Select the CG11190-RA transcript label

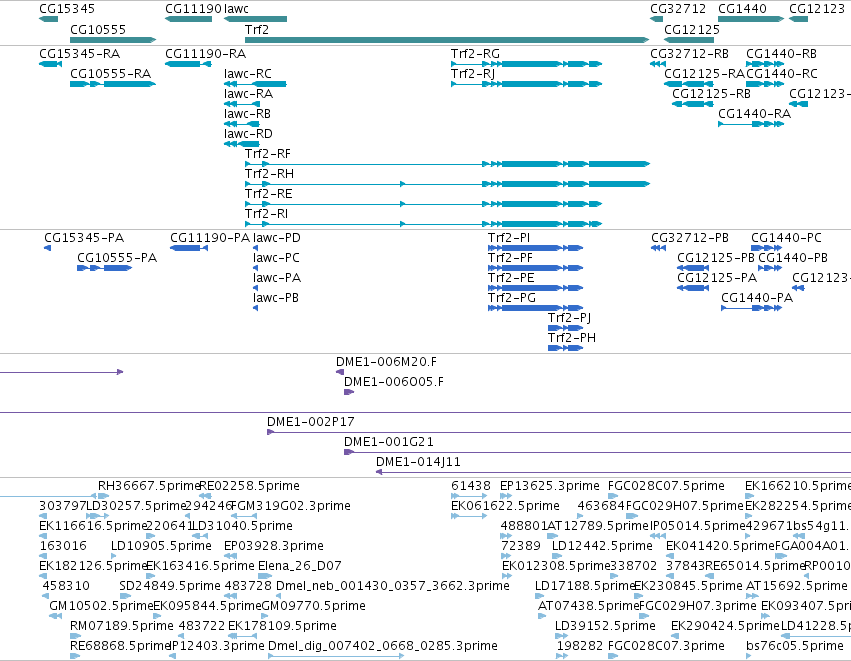pyautogui.click(x=206, y=54)
